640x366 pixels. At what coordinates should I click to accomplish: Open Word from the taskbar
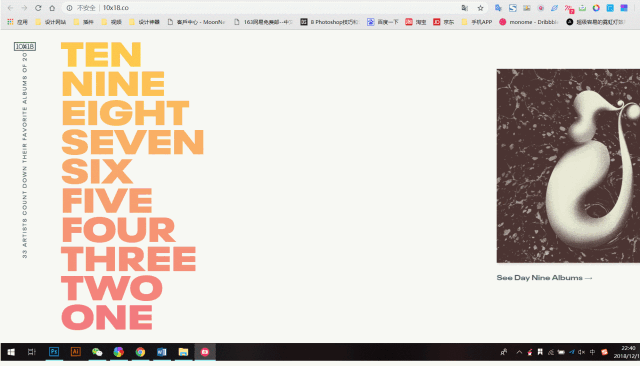click(x=162, y=352)
